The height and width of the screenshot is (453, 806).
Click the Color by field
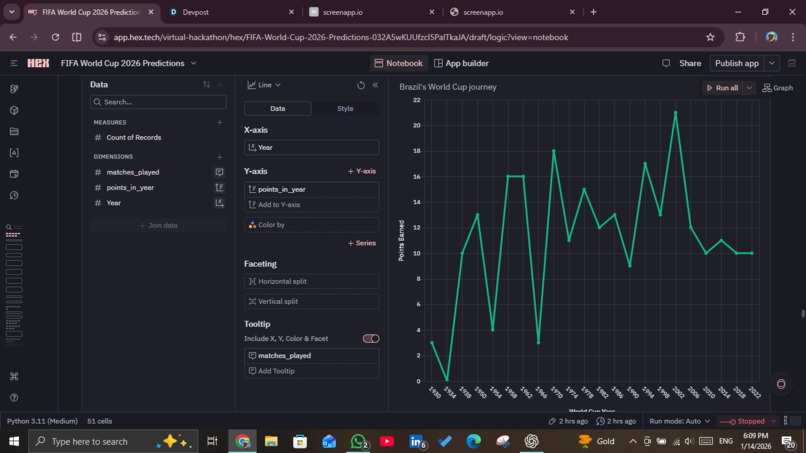point(312,225)
